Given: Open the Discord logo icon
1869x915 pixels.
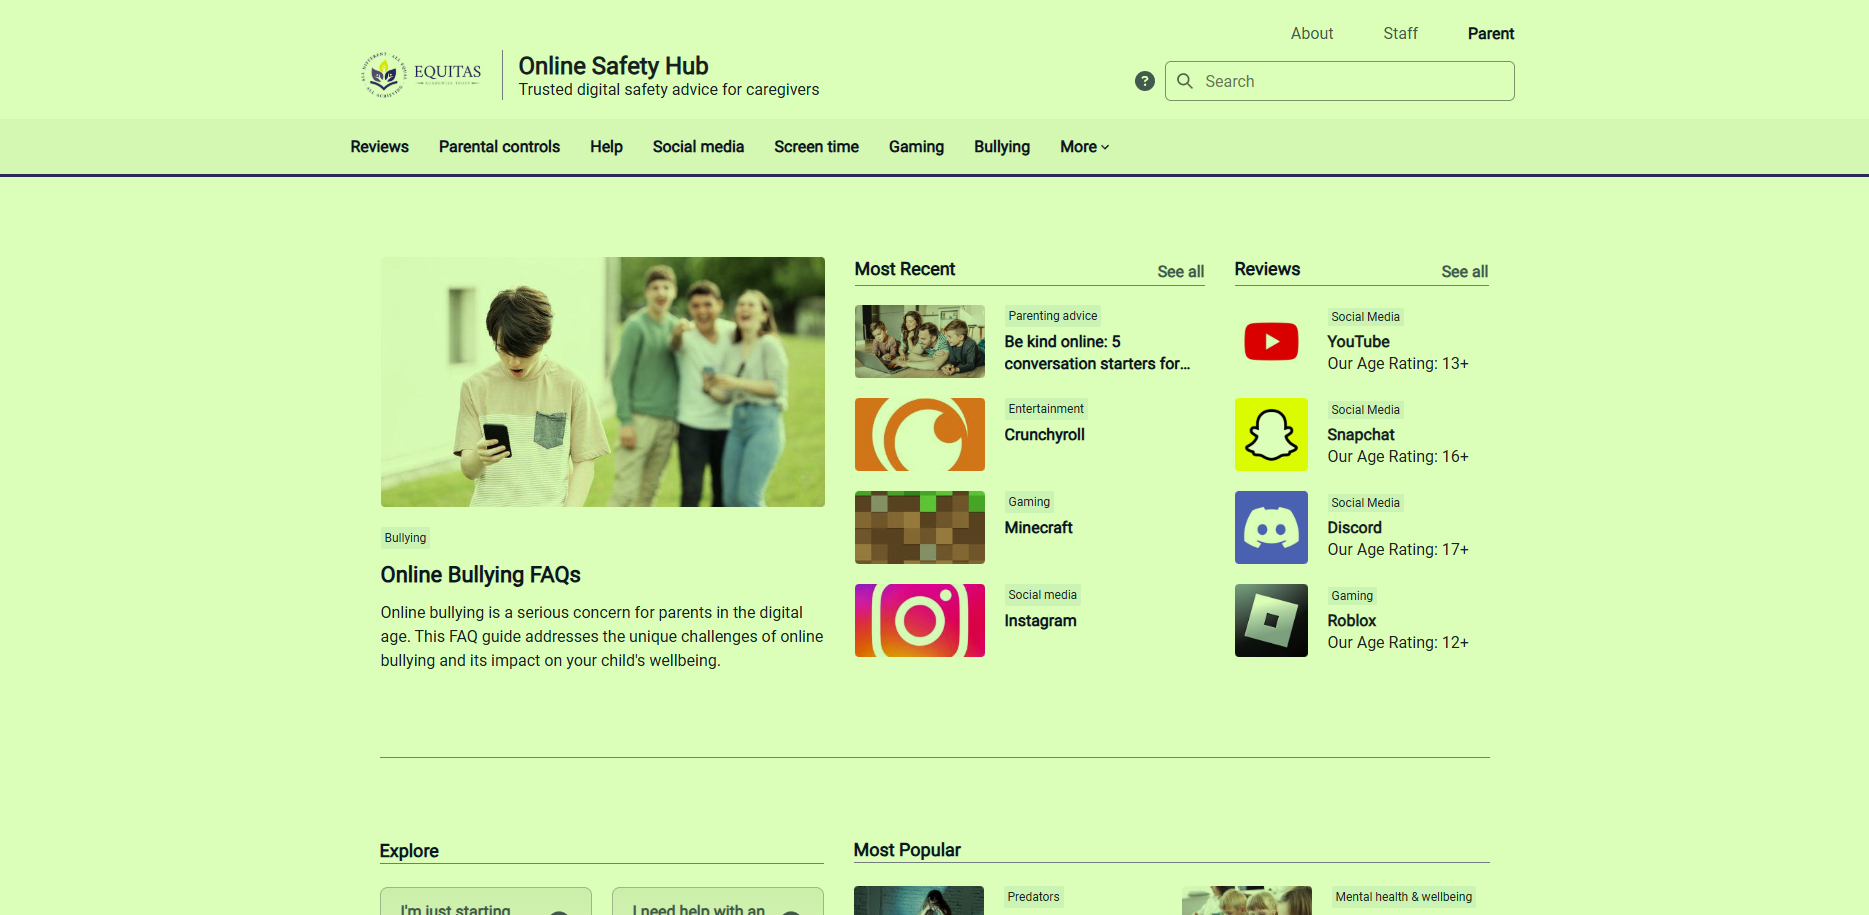Looking at the screenshot, I should (1271, 528).
